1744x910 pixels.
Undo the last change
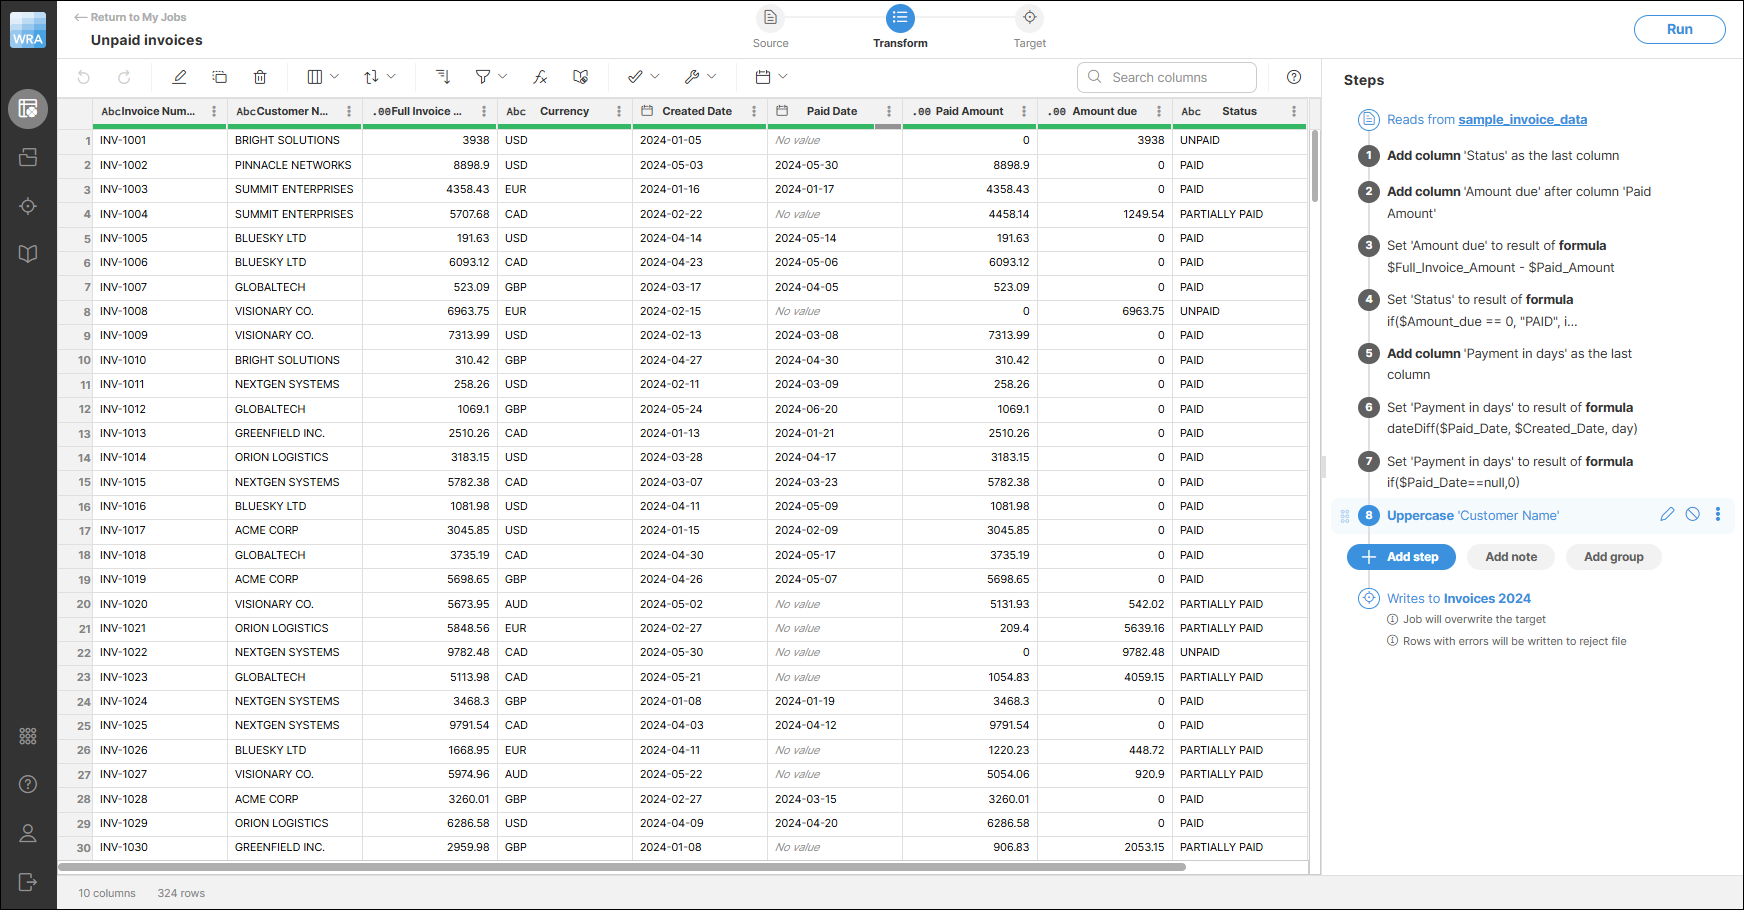(x=84, y=77)
